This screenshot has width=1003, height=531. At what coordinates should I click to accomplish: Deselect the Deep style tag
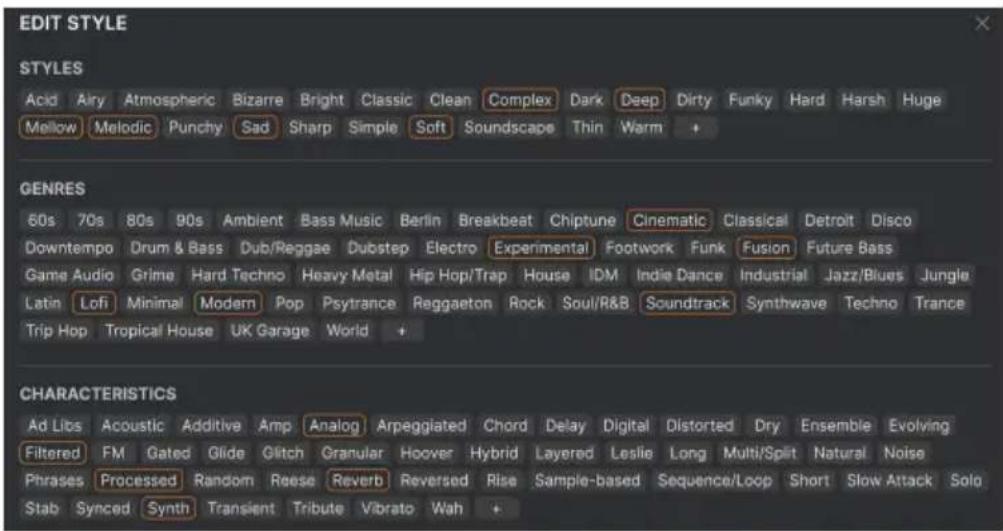click(640, 100)
